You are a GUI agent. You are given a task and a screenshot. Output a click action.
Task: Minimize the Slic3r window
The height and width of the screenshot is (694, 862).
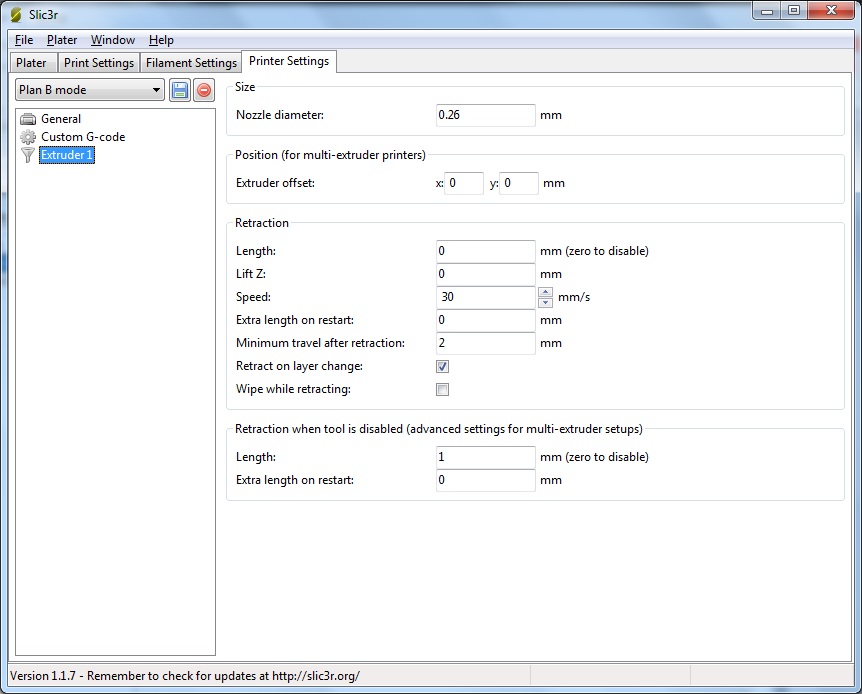click(x=767, y=10)
